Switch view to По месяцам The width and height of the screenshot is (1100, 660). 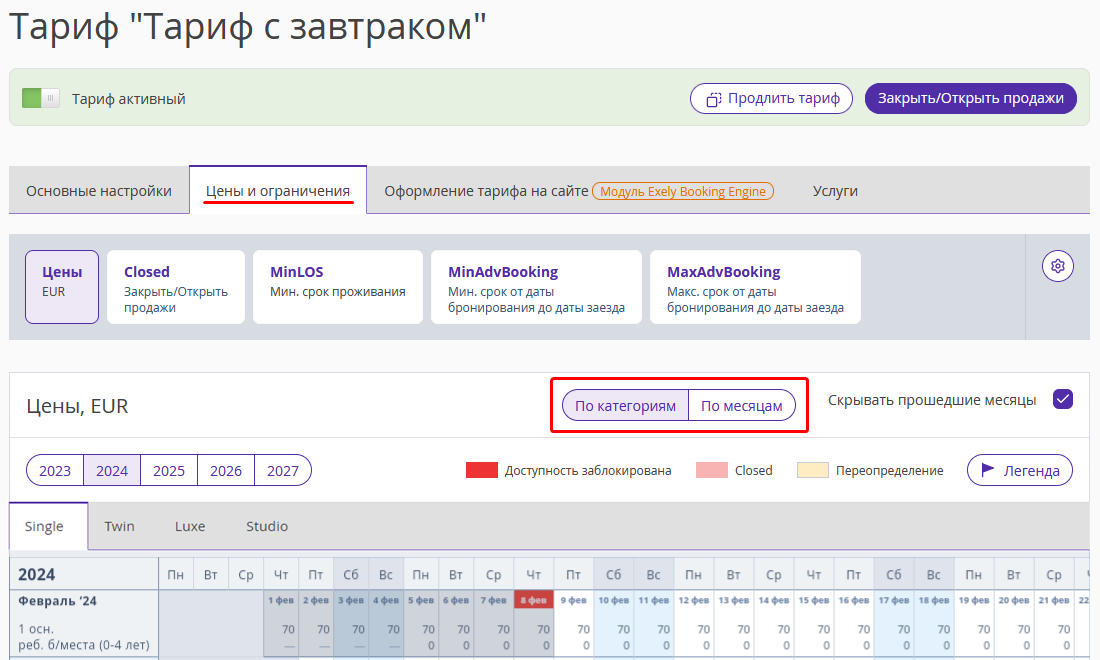pos(742,406)
